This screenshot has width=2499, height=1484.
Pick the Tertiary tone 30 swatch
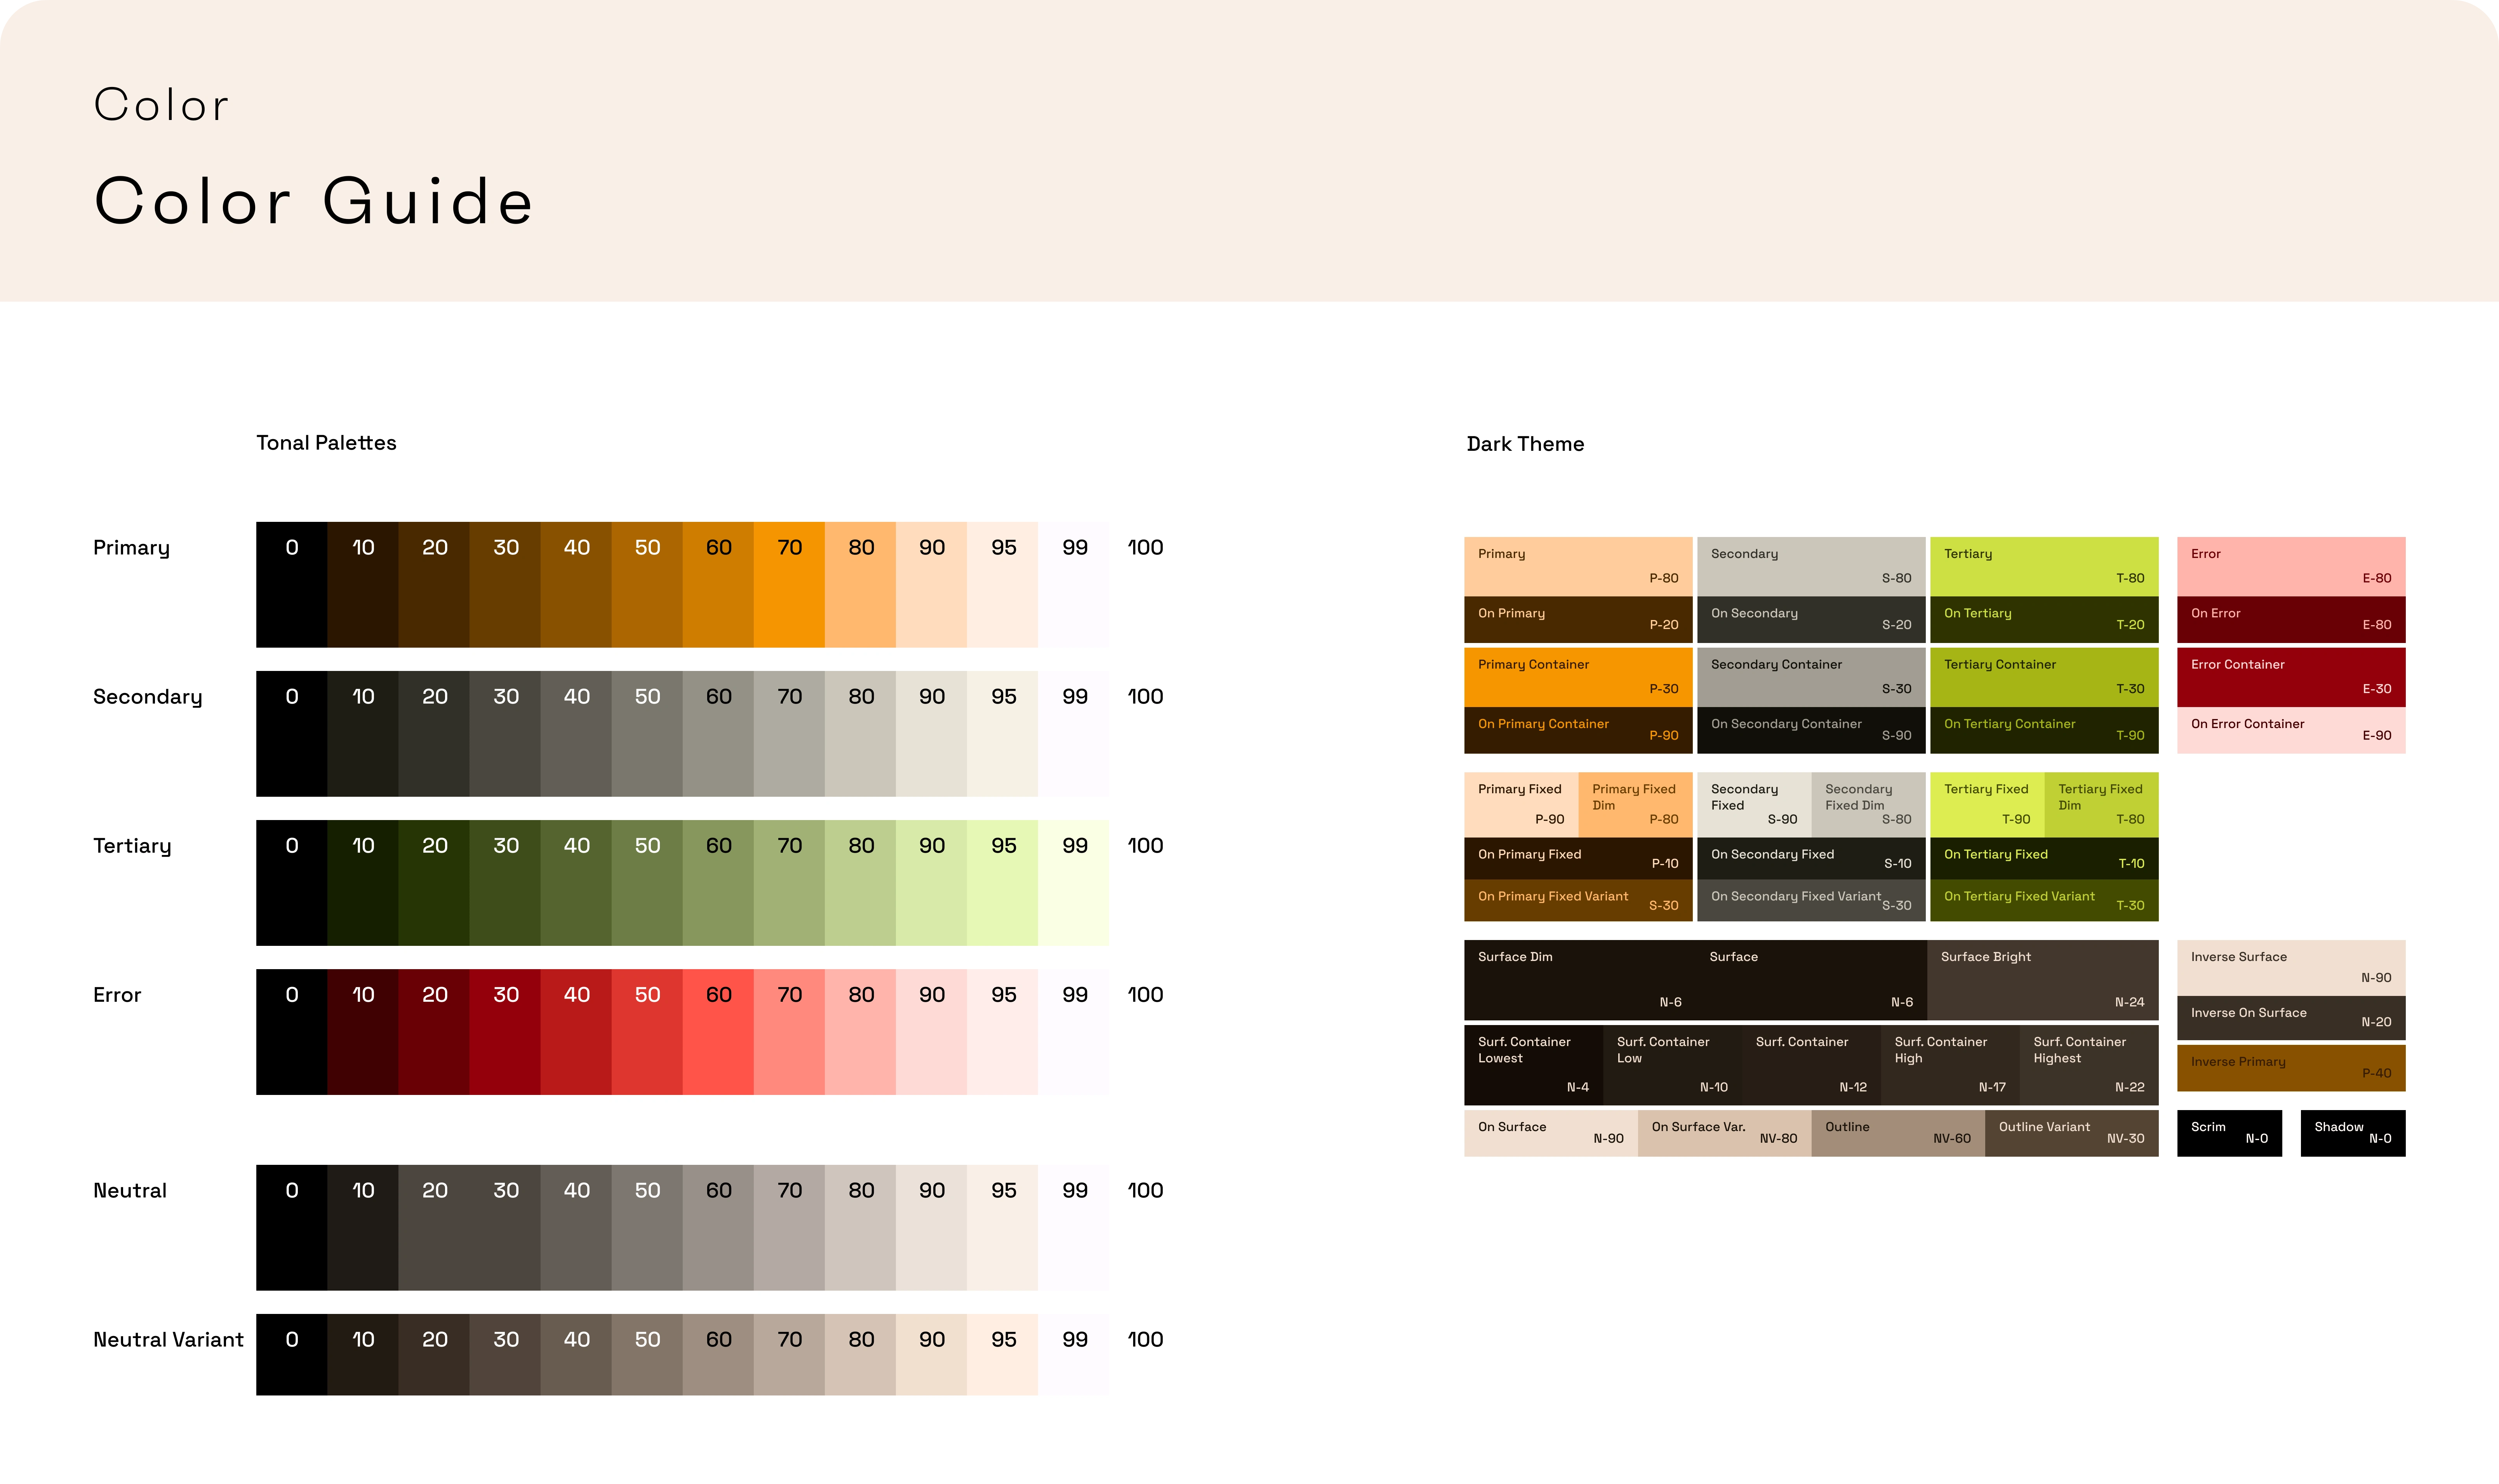[505, 882]
